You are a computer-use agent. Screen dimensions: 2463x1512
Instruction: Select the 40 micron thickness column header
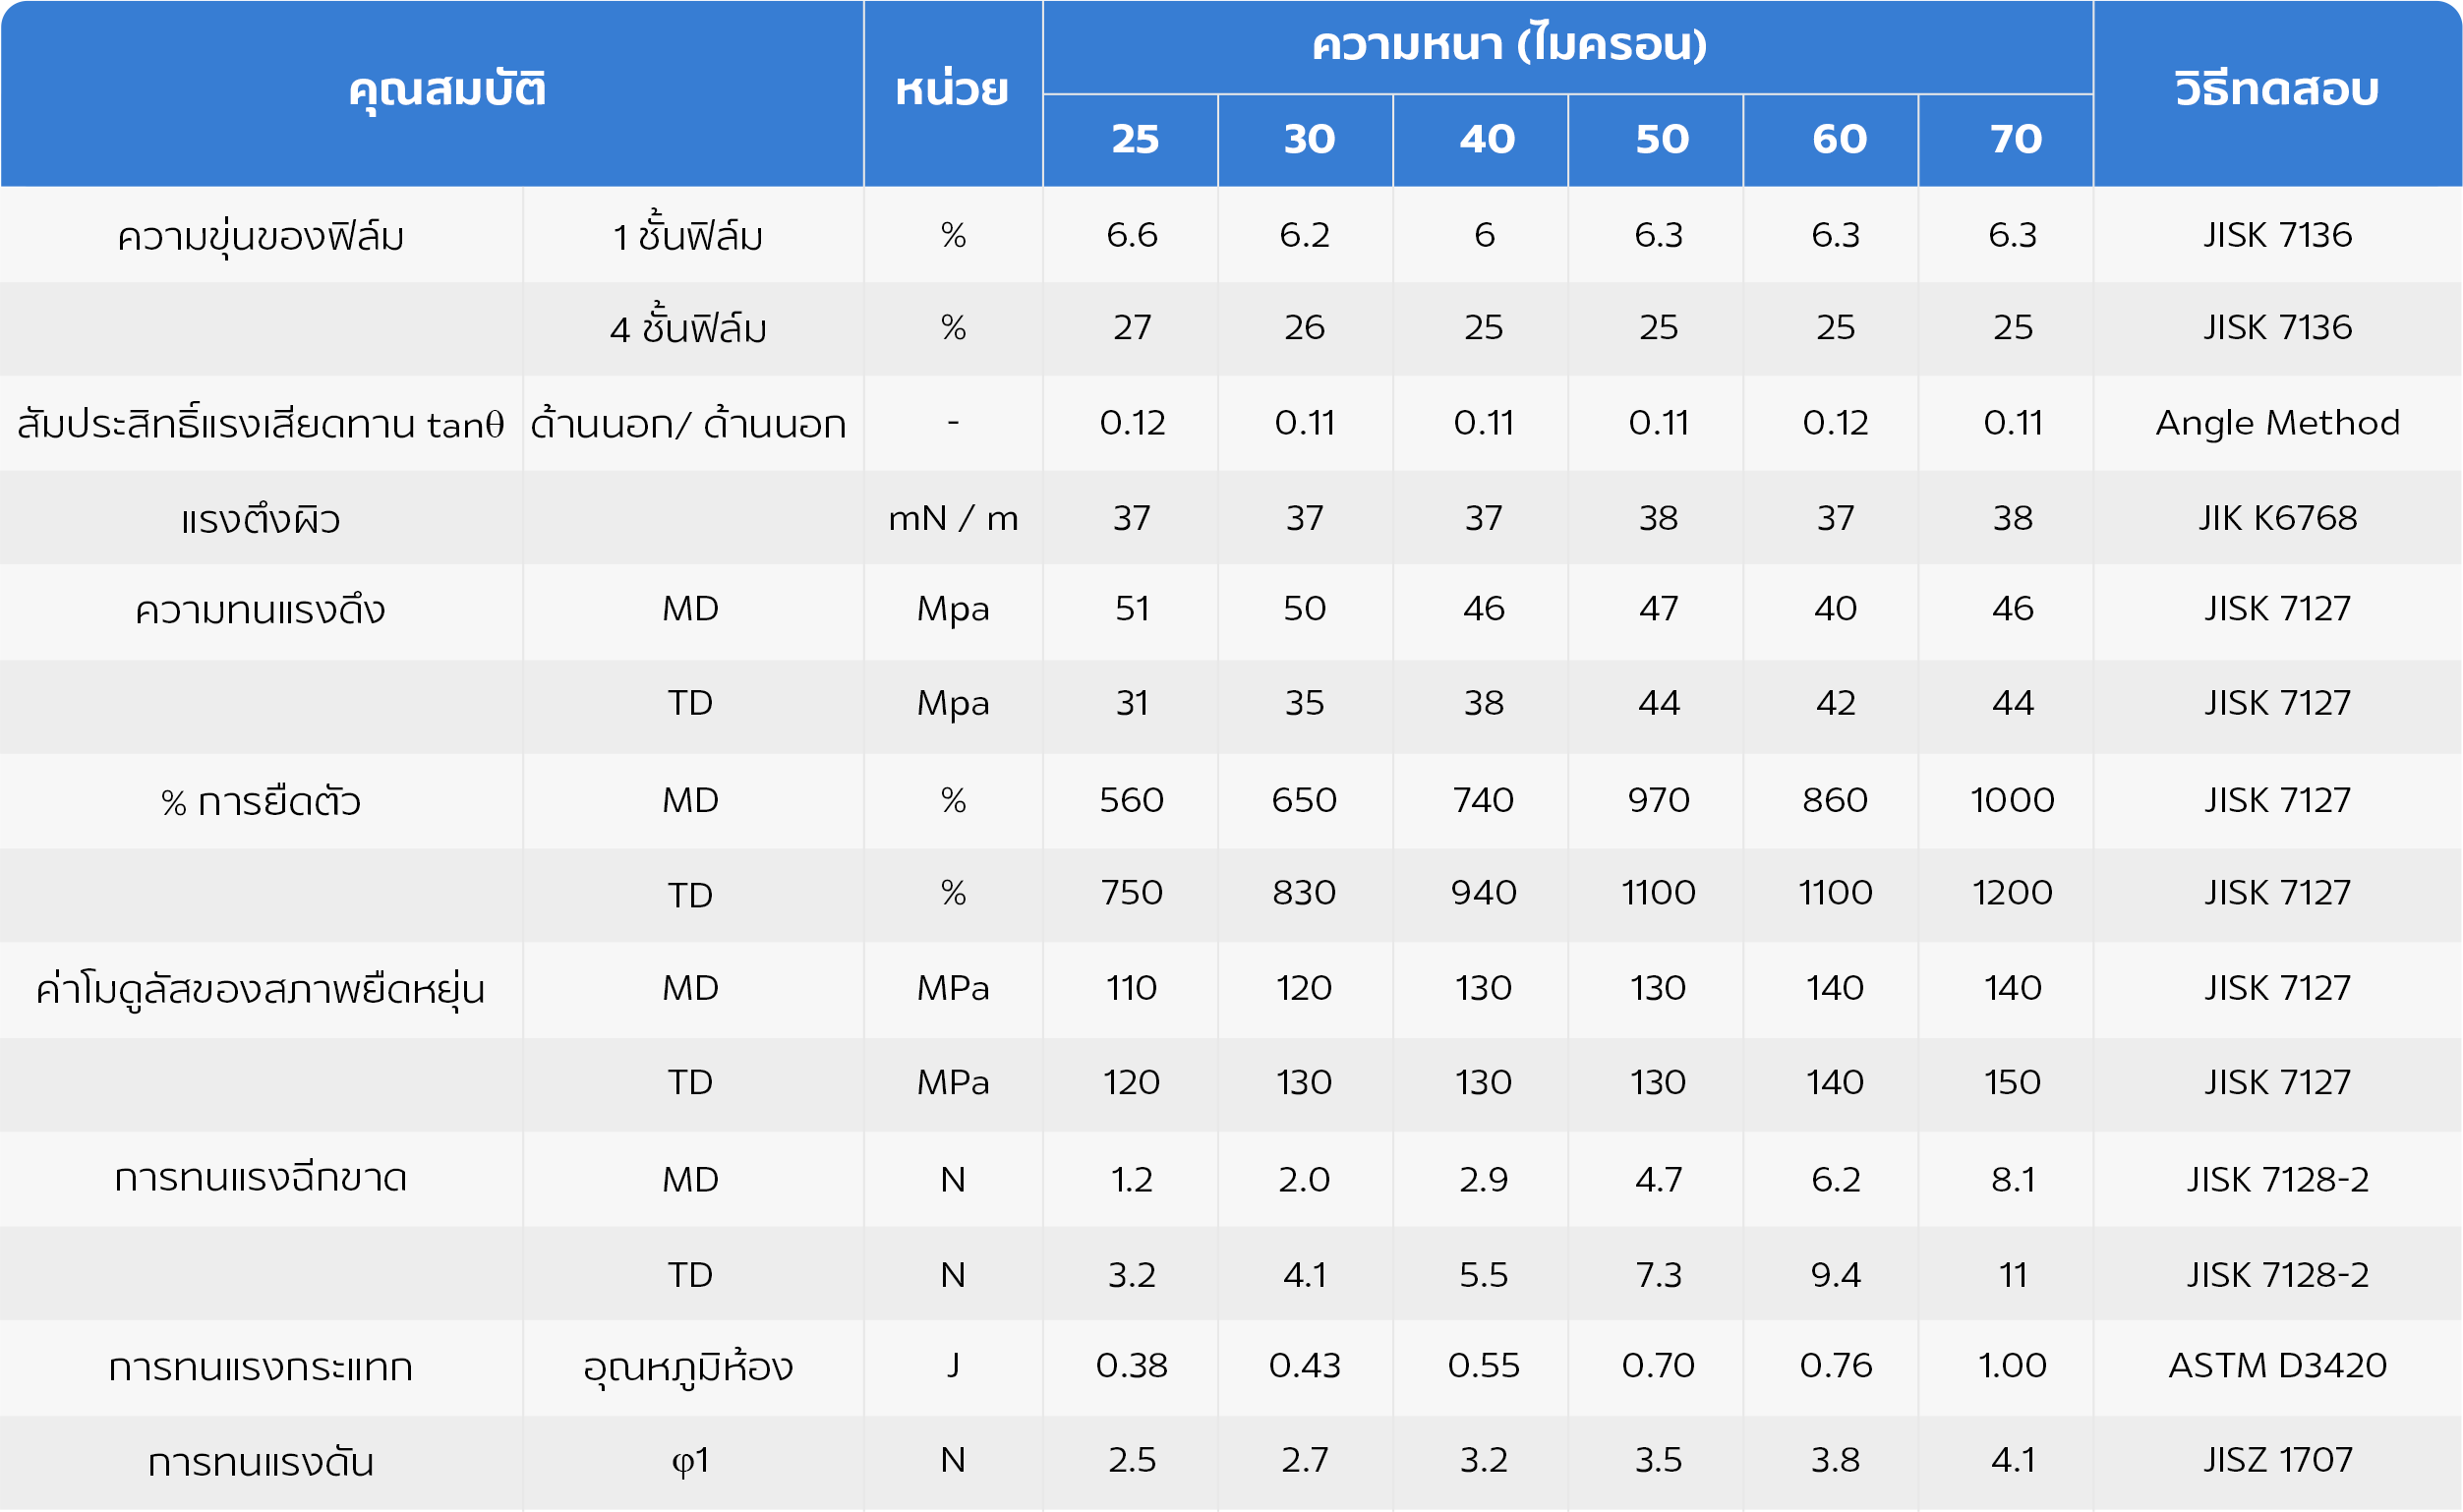(1486, 139)
